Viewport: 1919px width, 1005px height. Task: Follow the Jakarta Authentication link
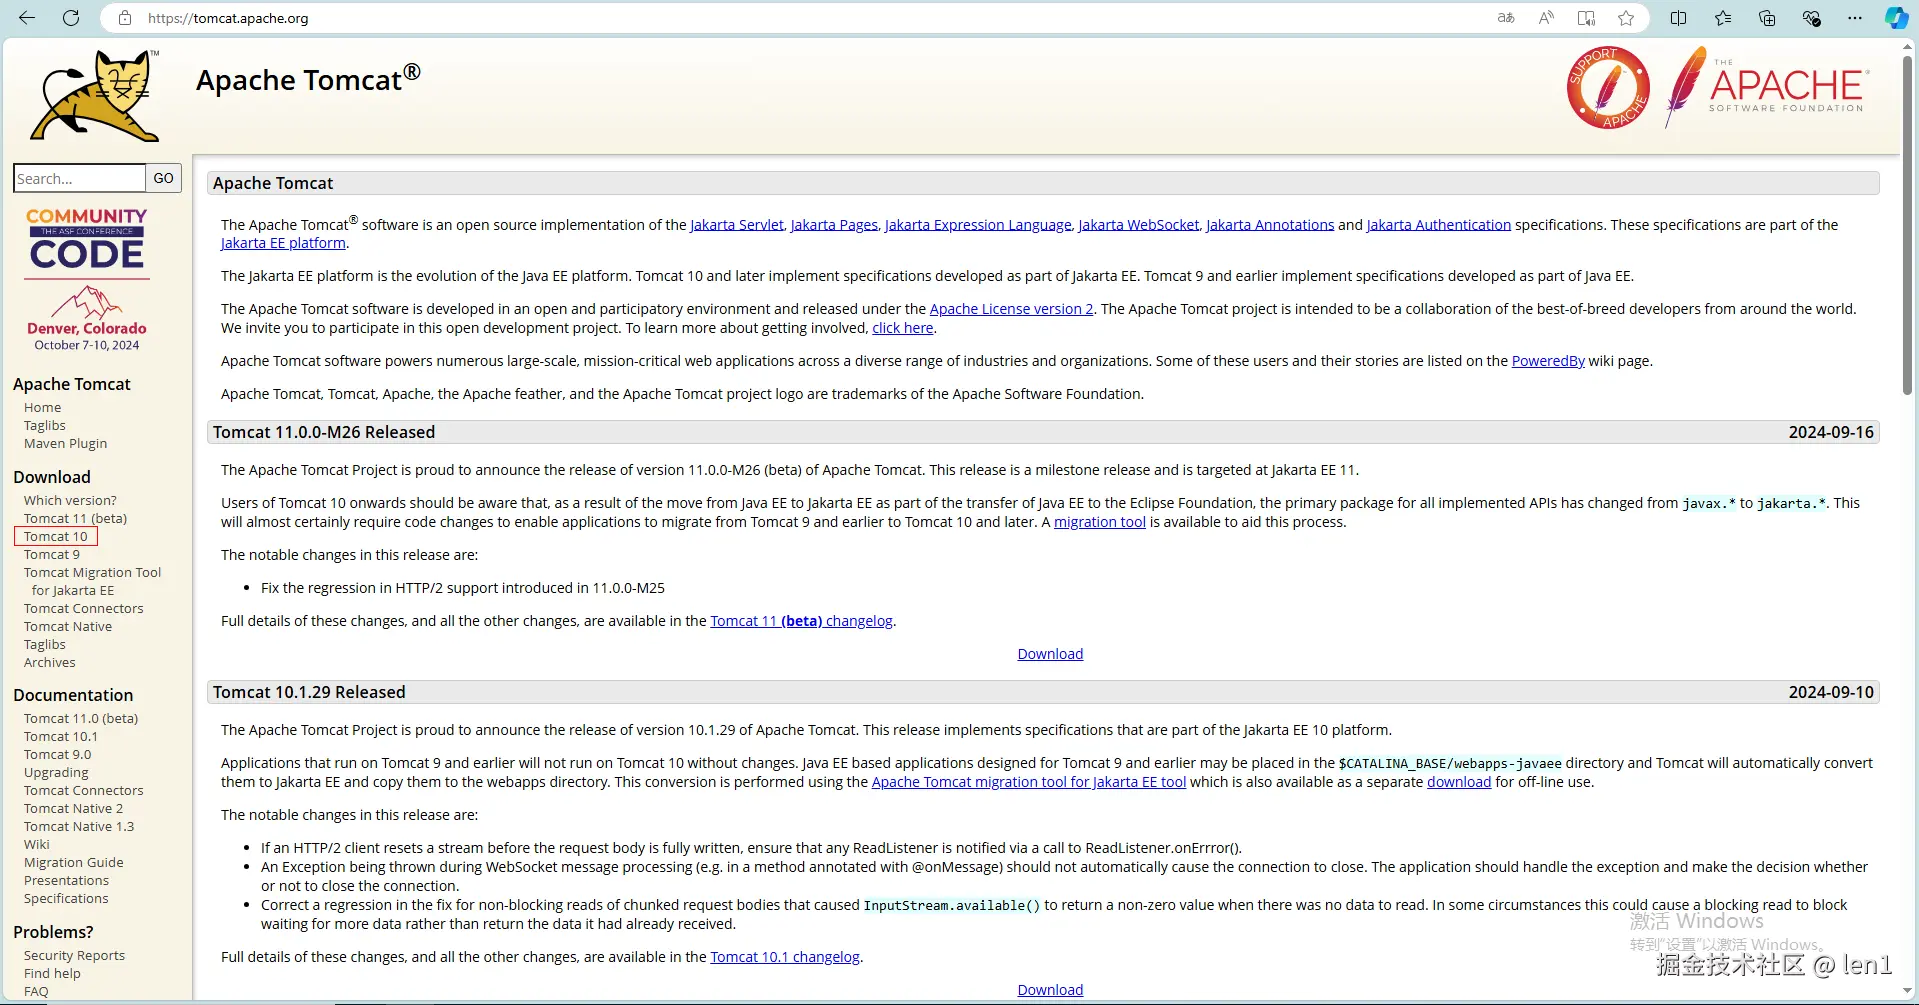(1439, 225)
